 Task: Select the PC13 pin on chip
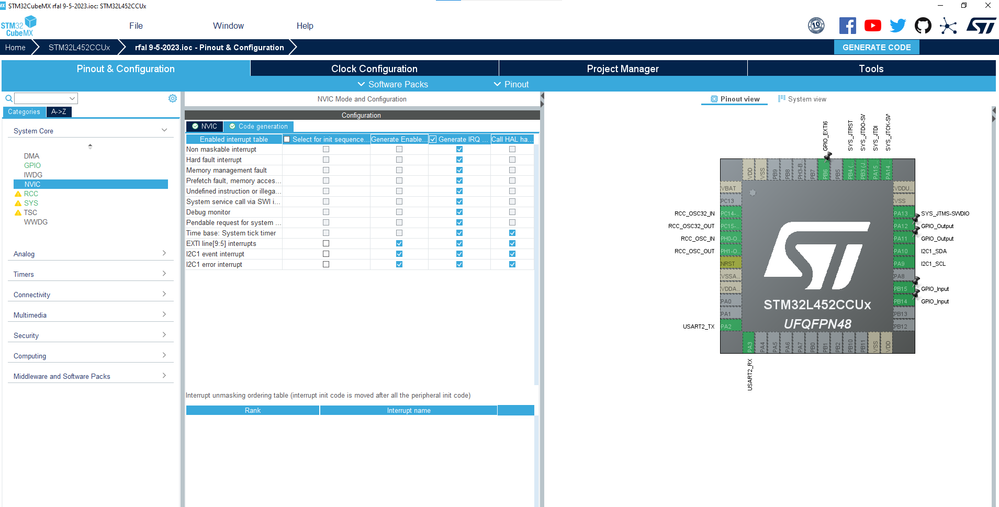731,201
